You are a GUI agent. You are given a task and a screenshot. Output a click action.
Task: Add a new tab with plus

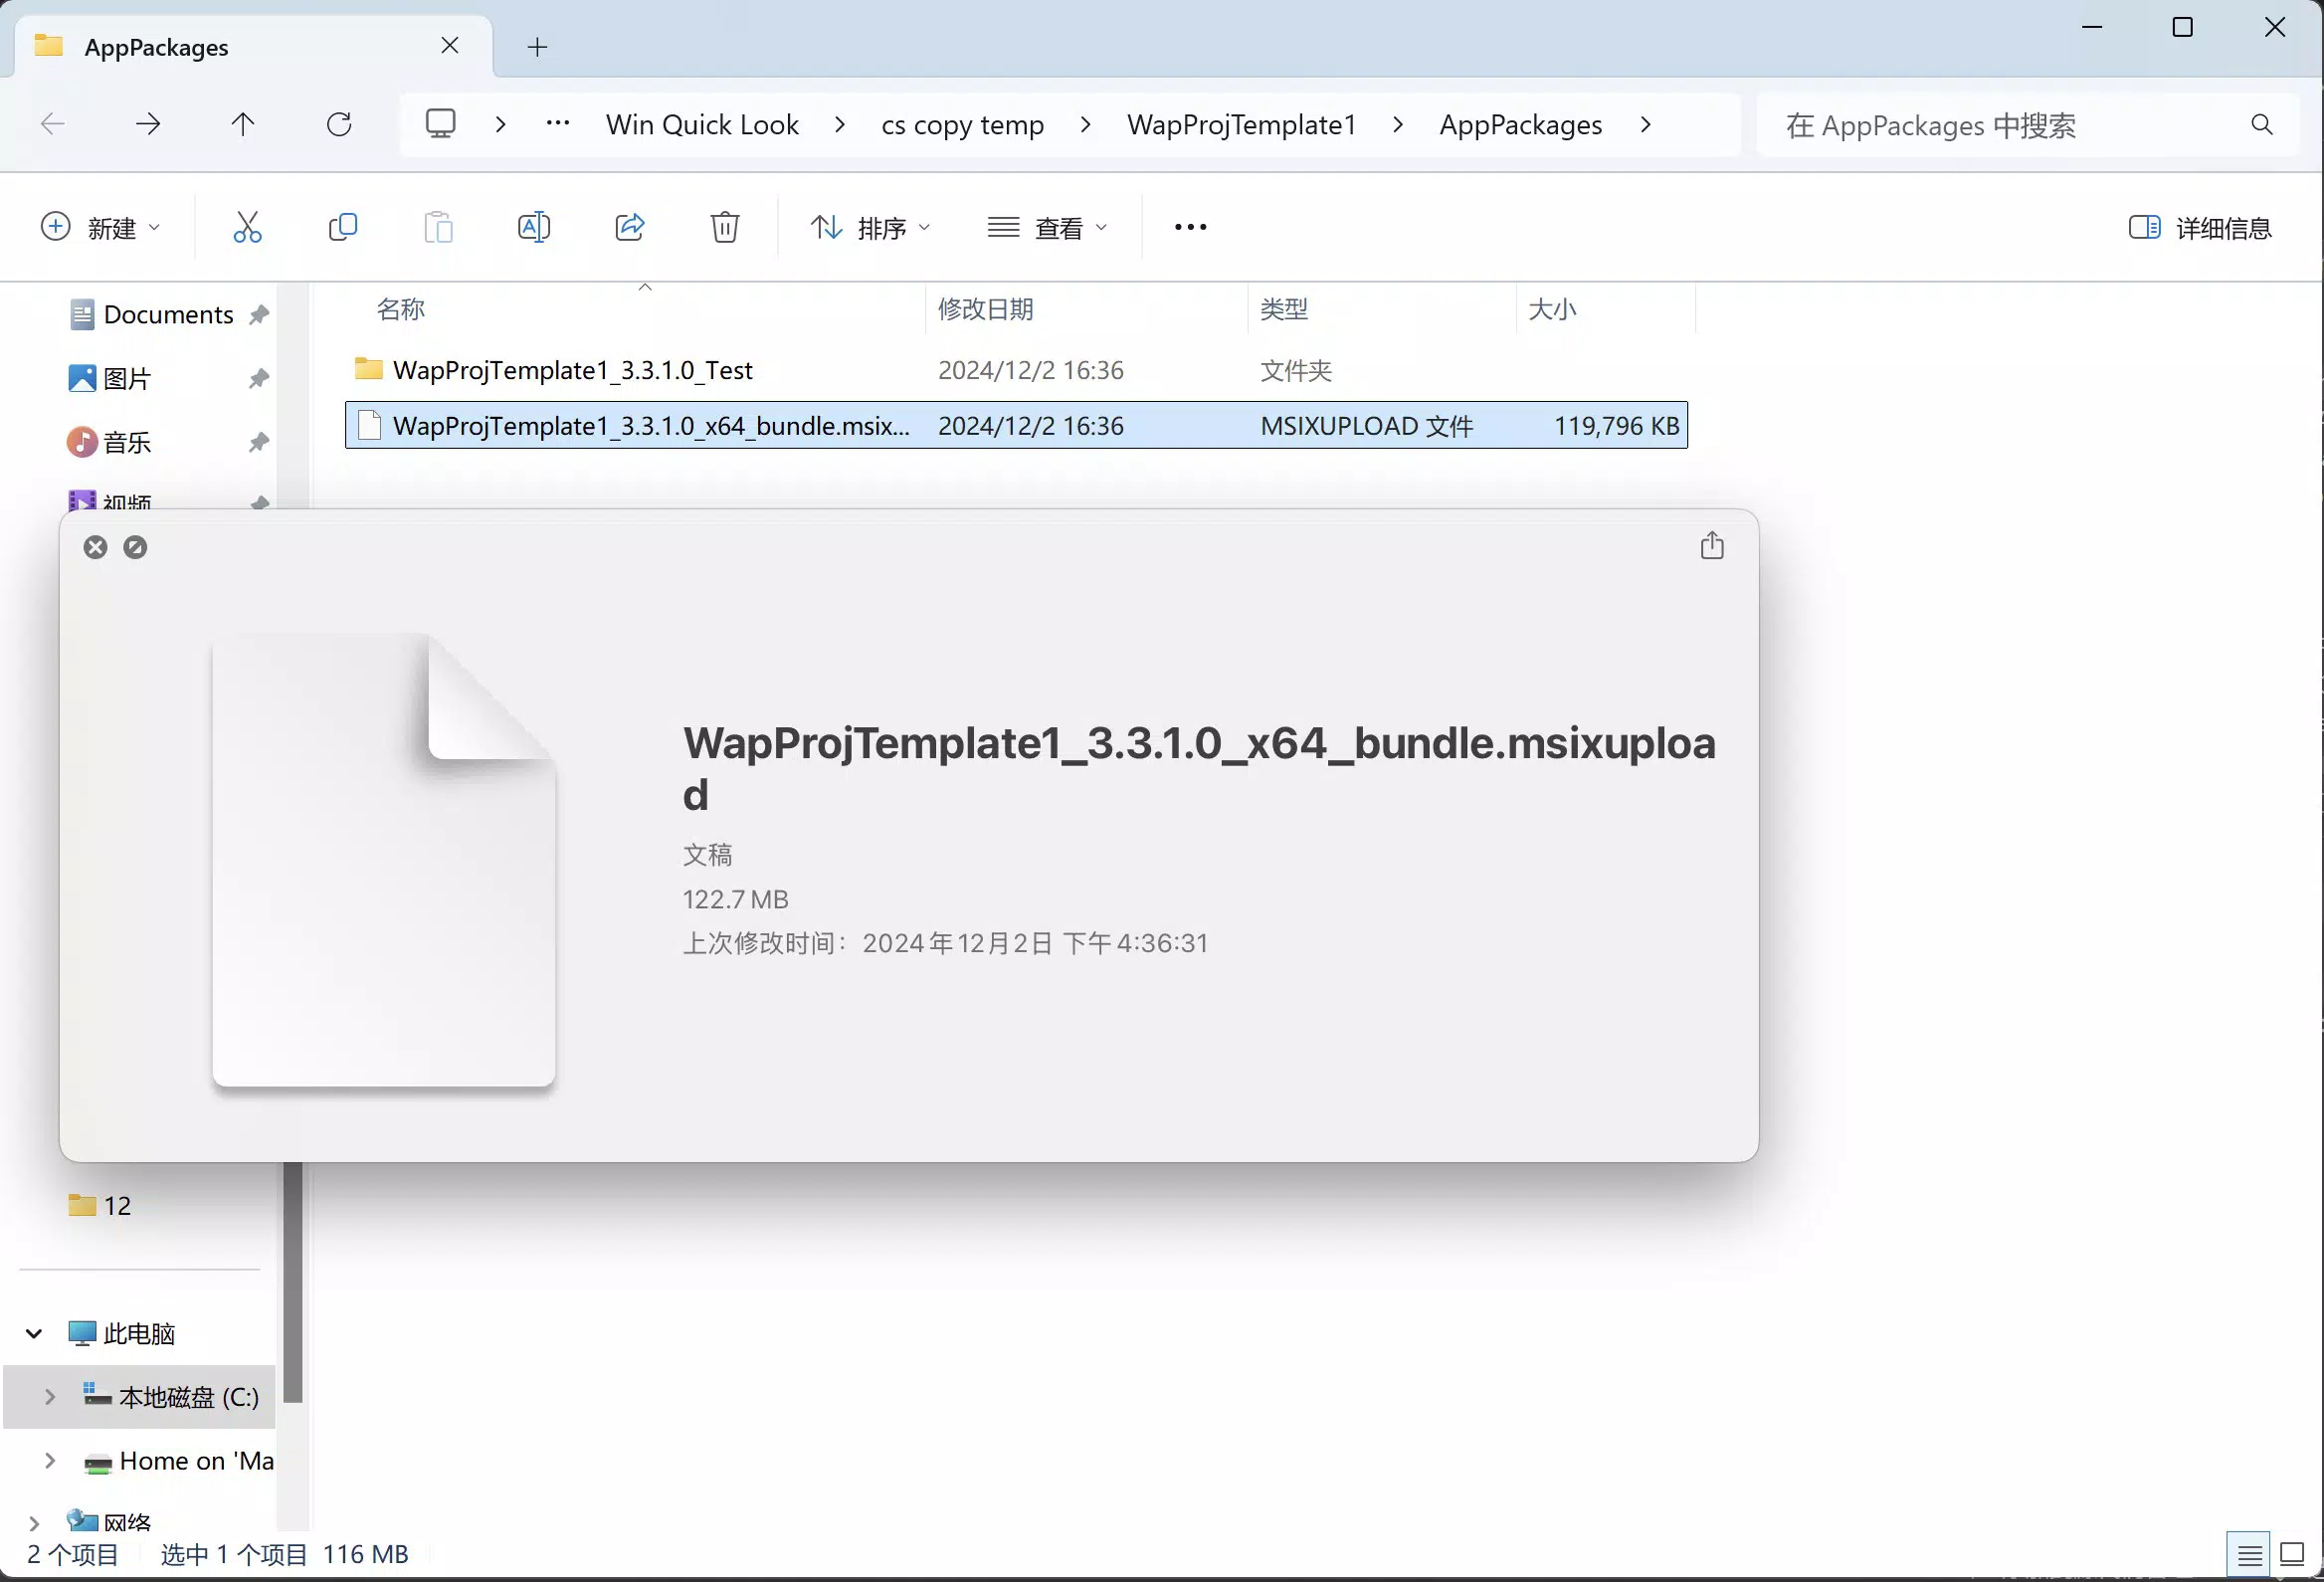[x=537, y=47]
